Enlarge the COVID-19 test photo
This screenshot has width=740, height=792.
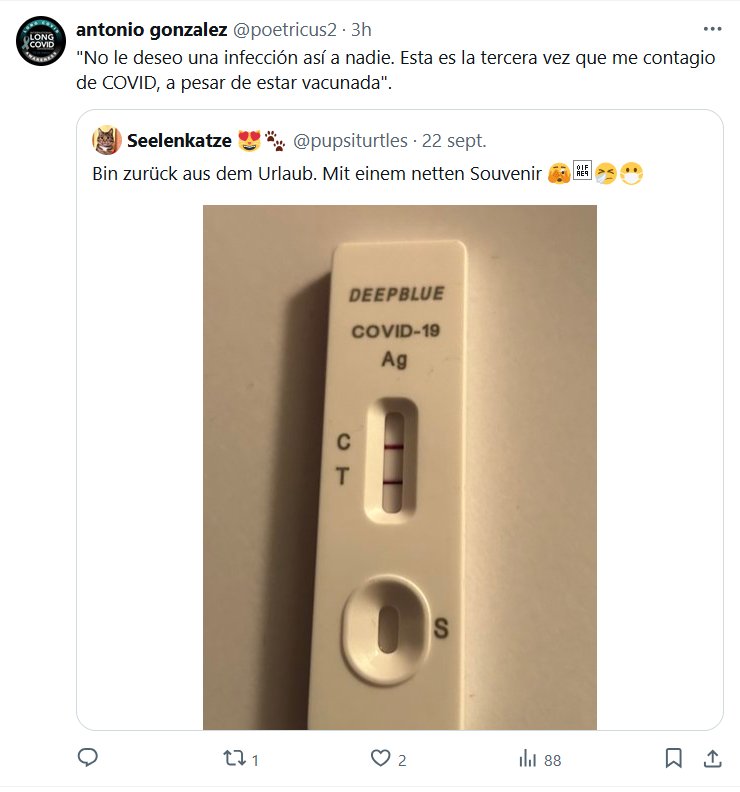(x=399, y=467)
